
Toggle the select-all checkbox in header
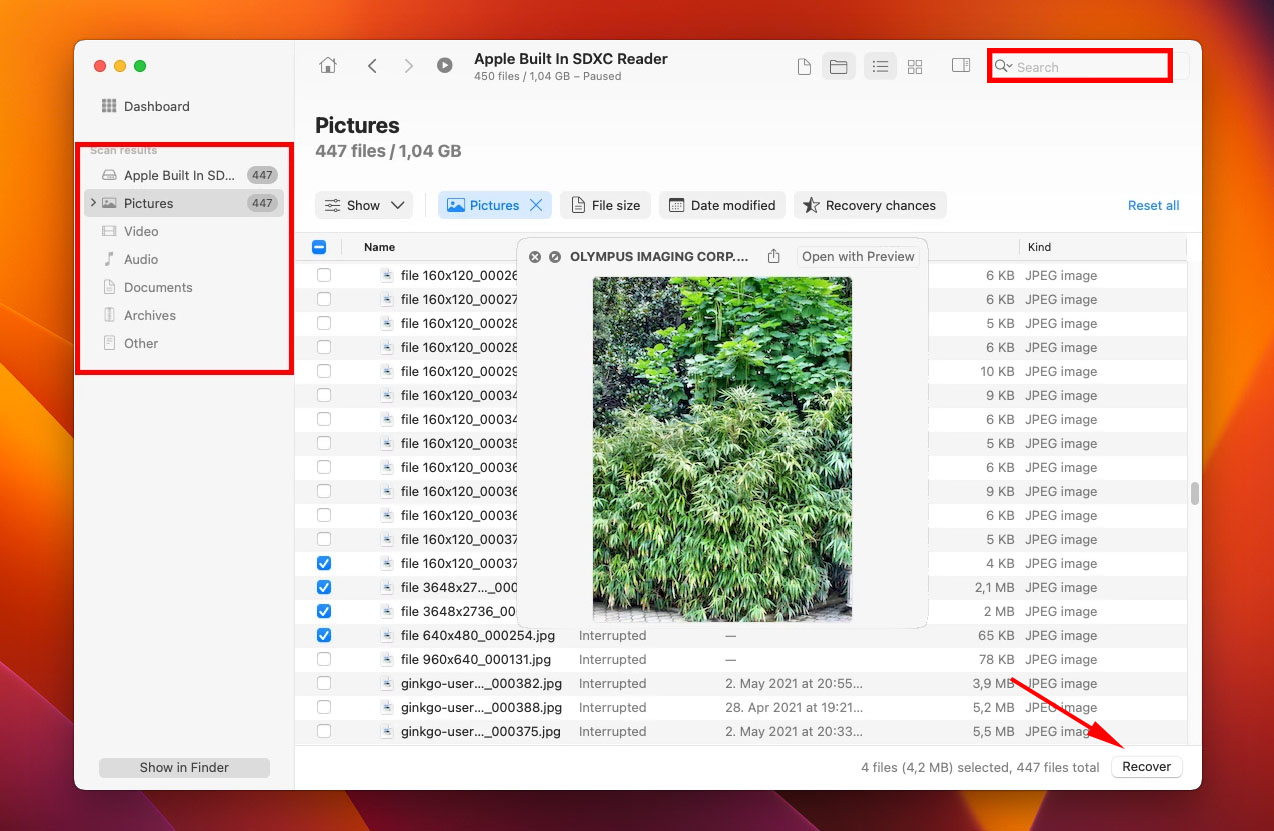320,247
